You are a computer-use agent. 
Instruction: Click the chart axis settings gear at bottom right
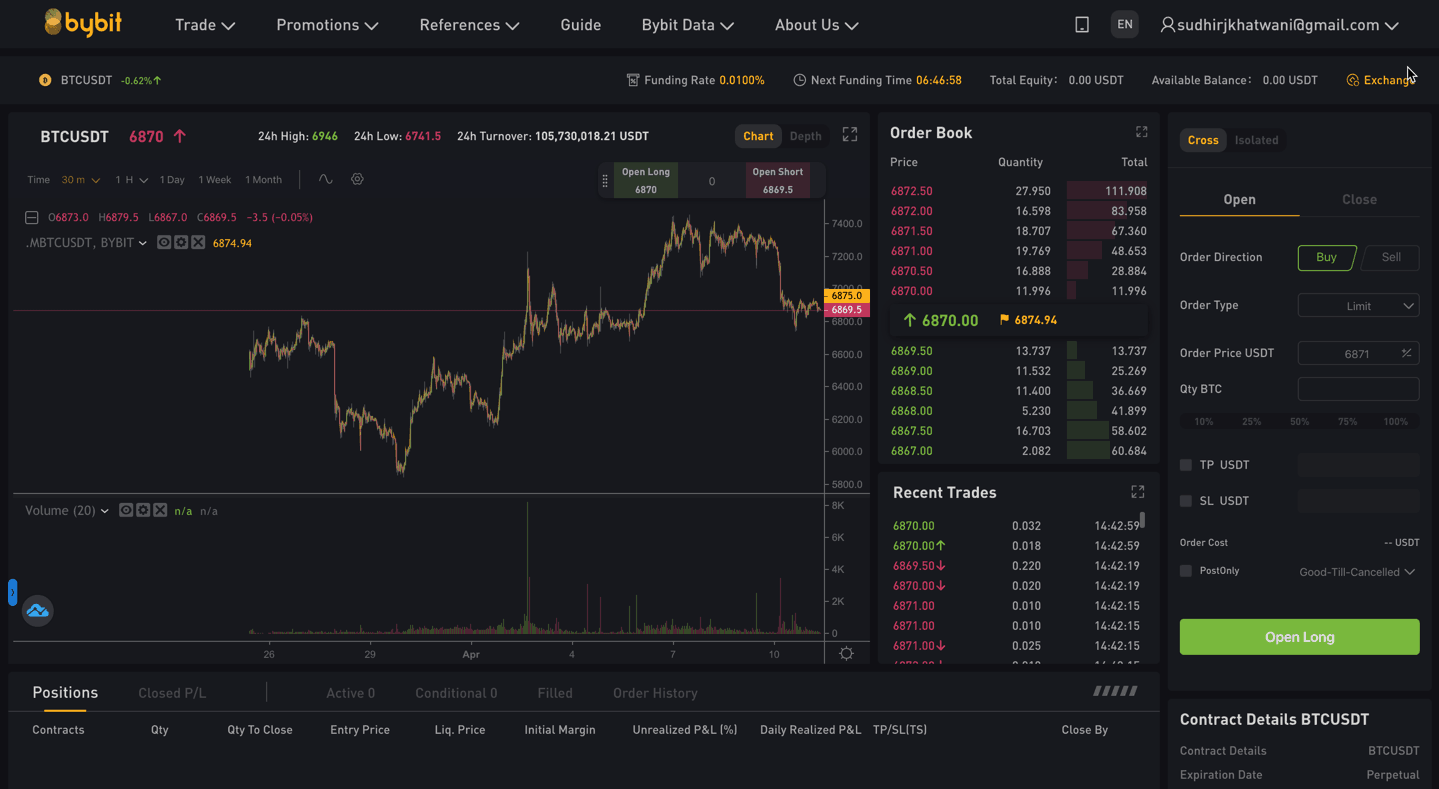(x=846, y=653)
